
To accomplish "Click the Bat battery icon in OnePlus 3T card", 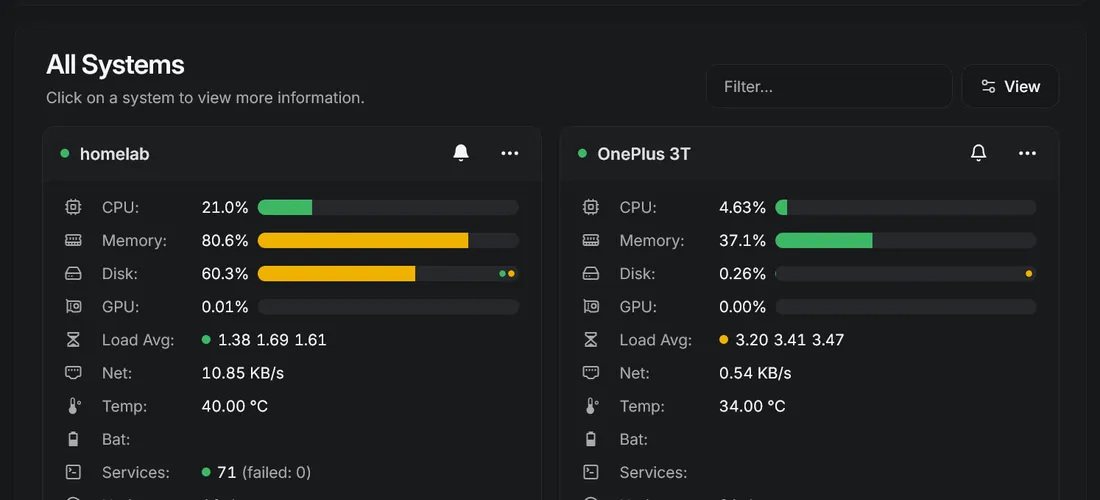I will (591, 439).
